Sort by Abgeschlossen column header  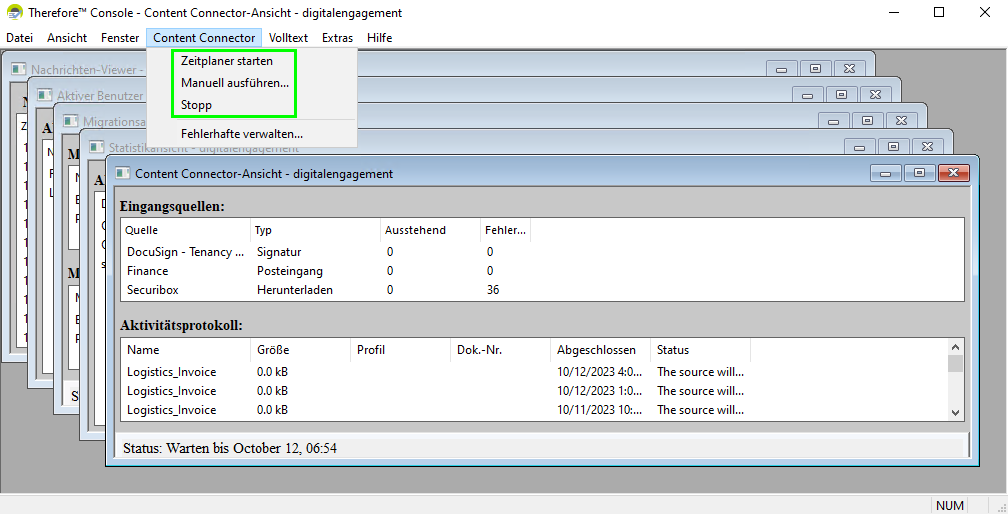(x=600, y=350)
